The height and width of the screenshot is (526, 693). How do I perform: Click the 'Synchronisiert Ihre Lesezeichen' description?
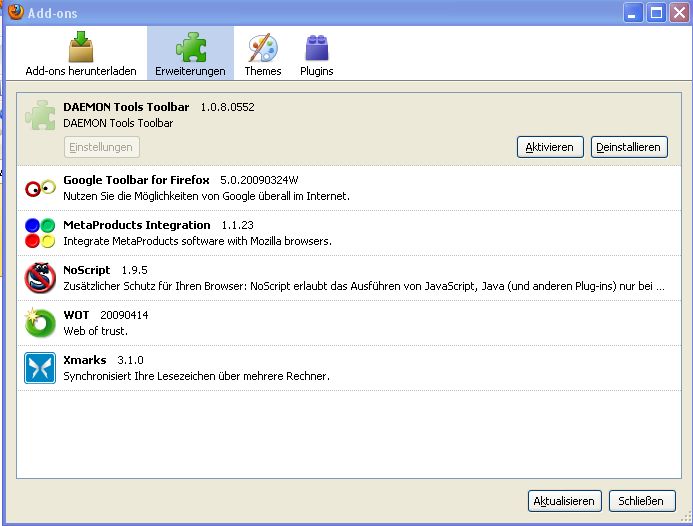[x=196, y=376]
